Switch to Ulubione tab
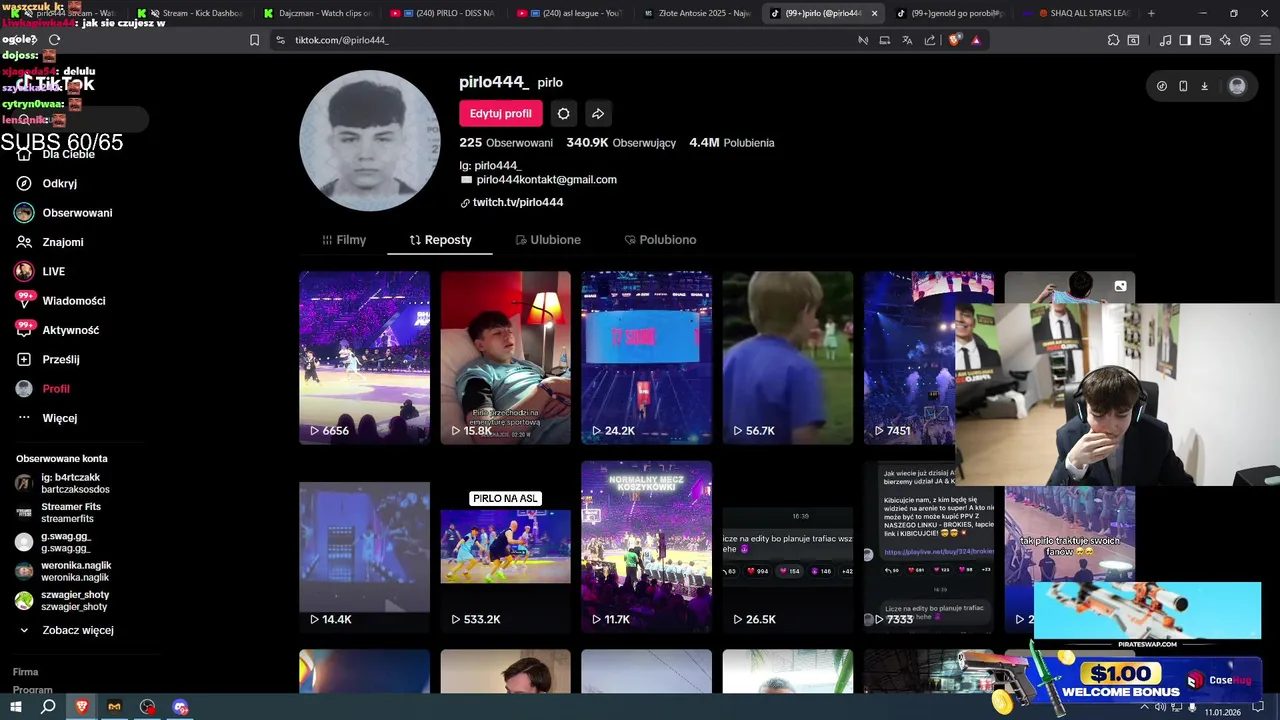This screenshot has height=720, width=1280. point(548,240)
